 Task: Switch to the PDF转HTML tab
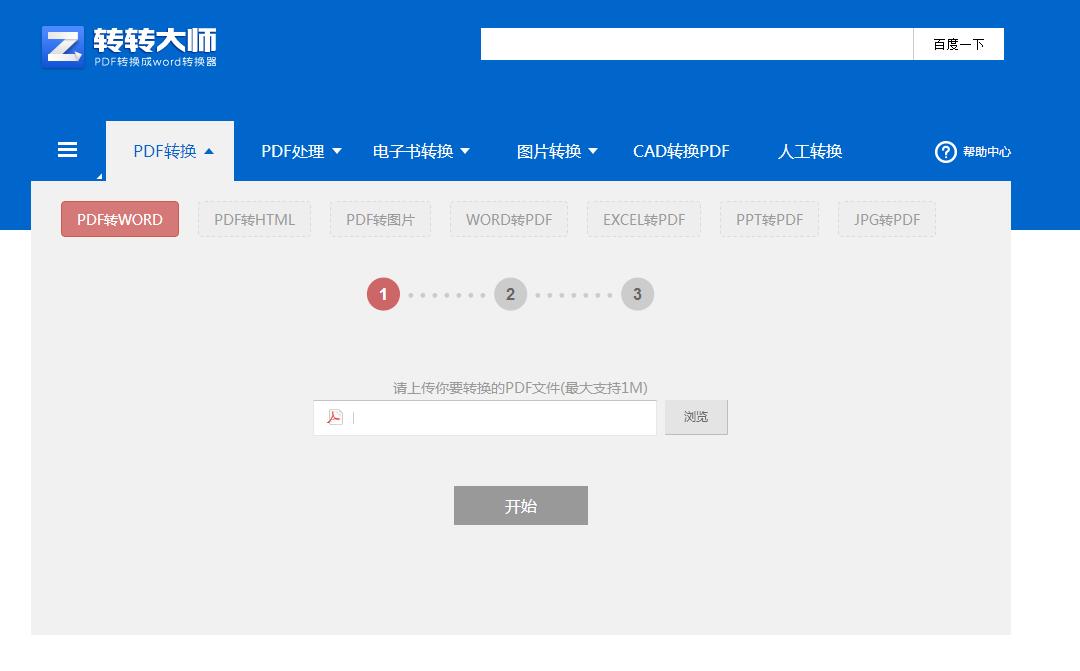pos(254,218)
